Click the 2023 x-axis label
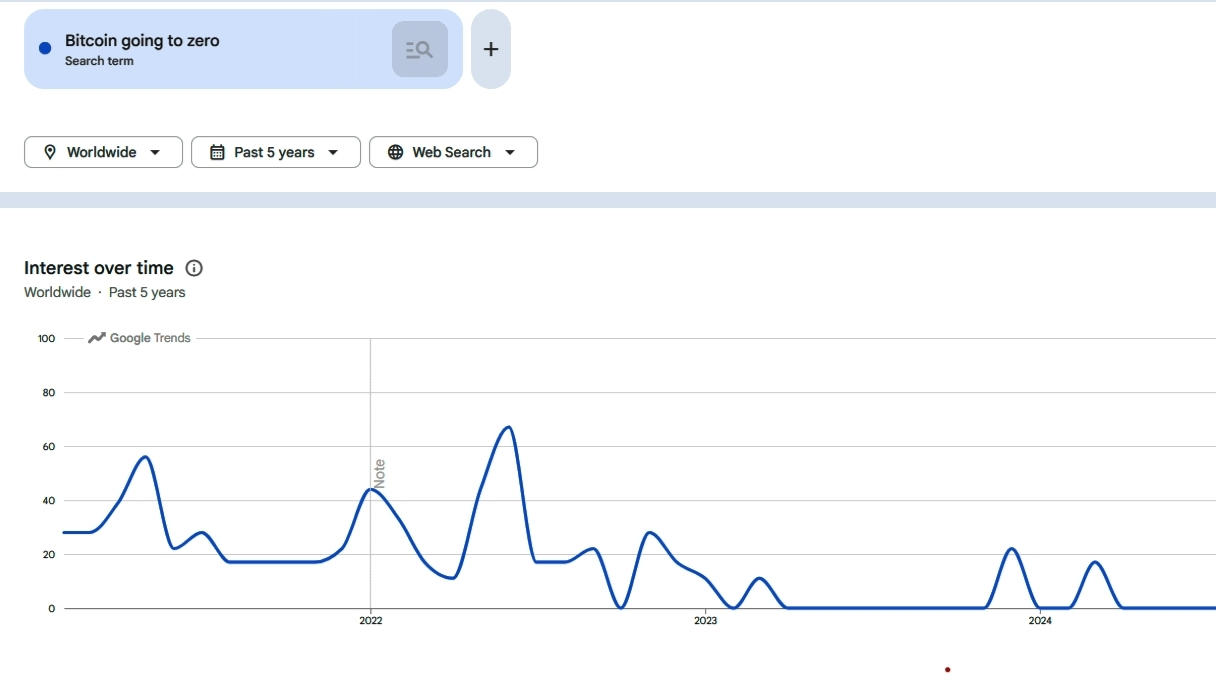 [705, 621]
